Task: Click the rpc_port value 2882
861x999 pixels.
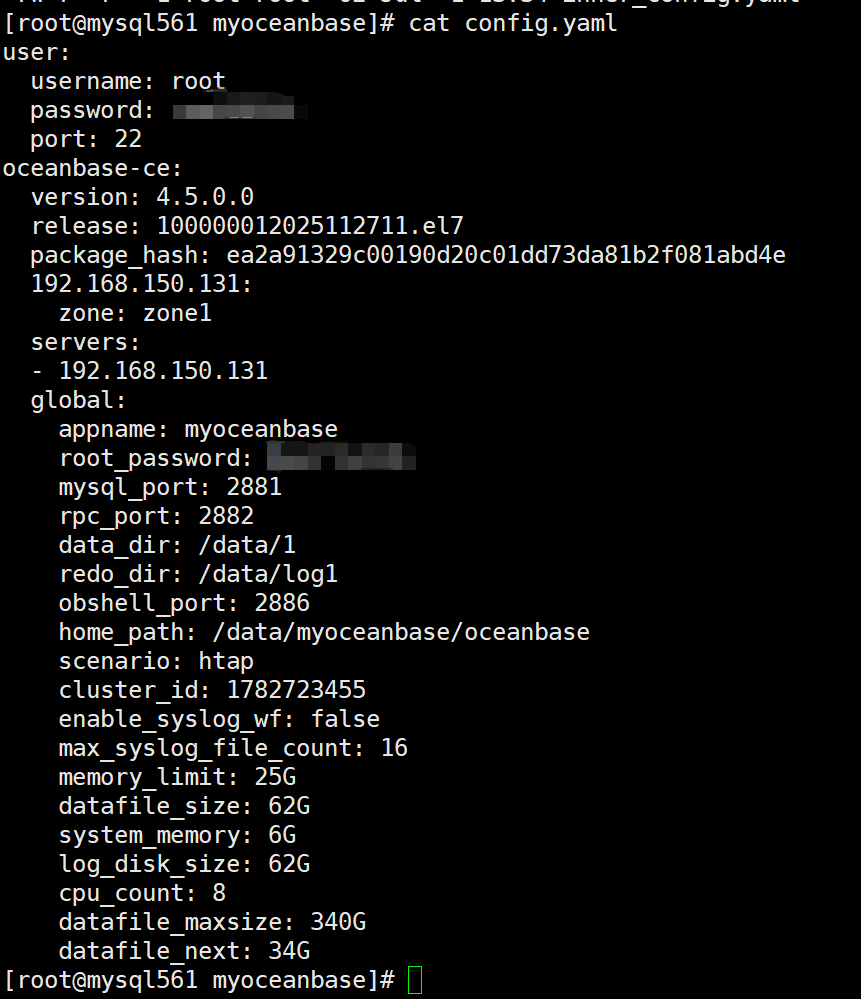Action: (x=226, y=515)
